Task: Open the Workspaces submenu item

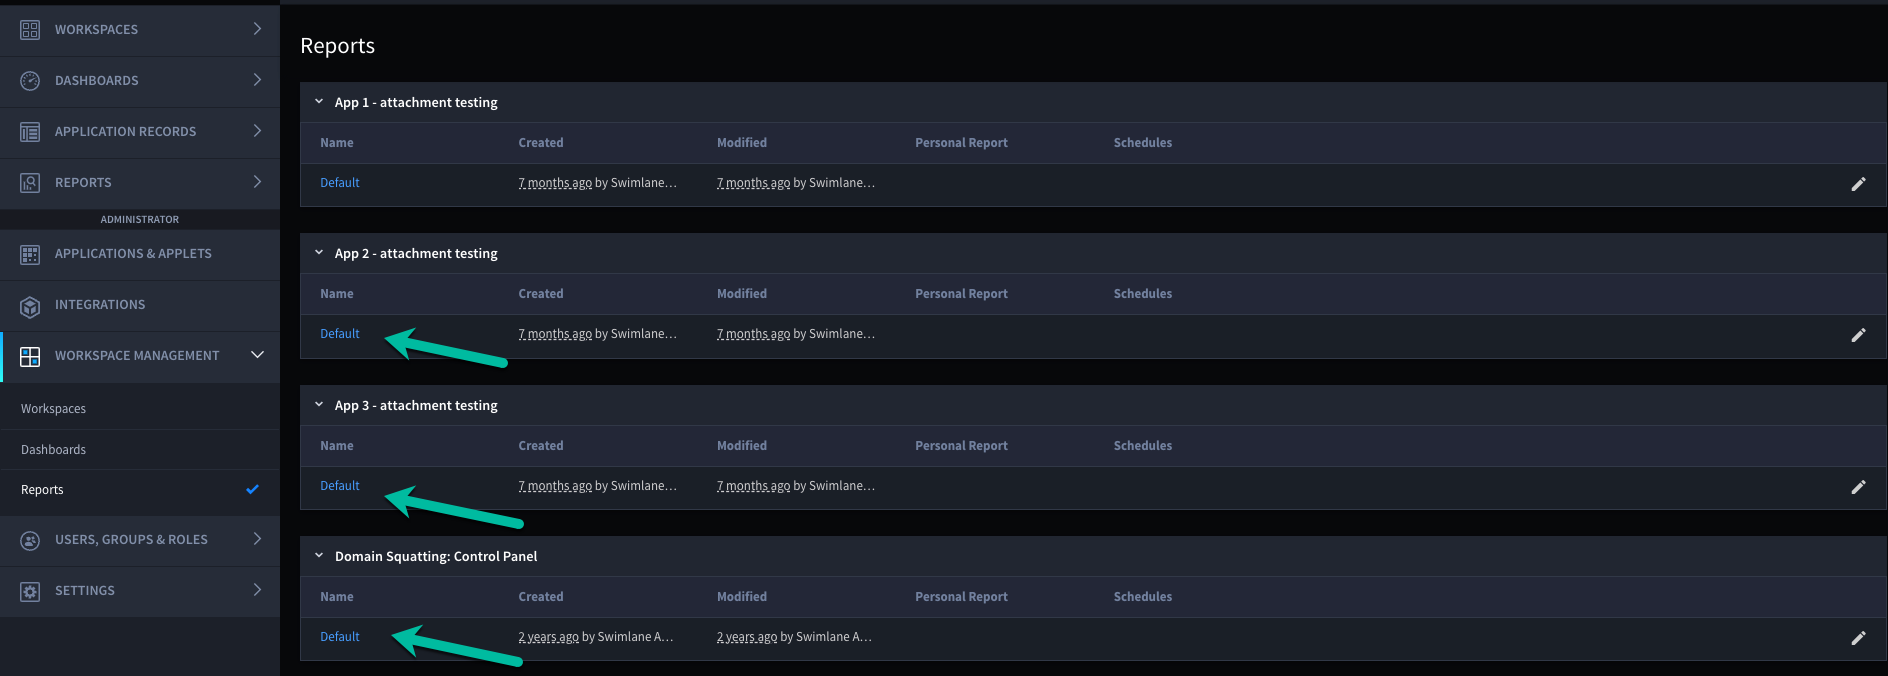Action: coord(140,409)
